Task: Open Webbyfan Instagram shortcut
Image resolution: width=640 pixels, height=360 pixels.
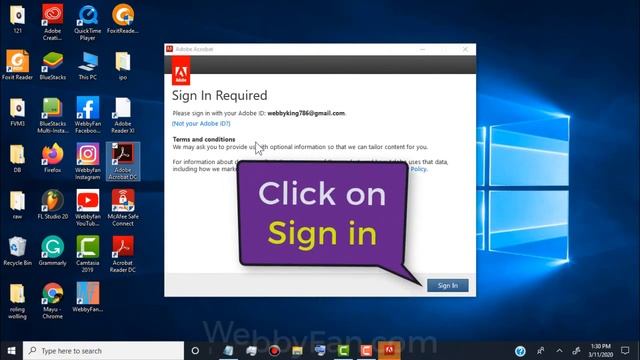Action: (87, 162)
